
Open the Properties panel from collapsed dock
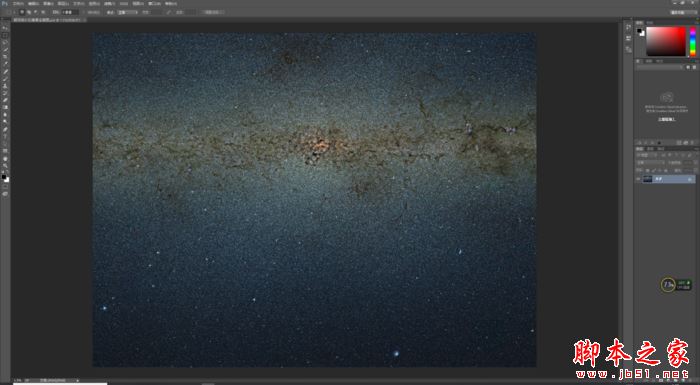coord(629,38)
